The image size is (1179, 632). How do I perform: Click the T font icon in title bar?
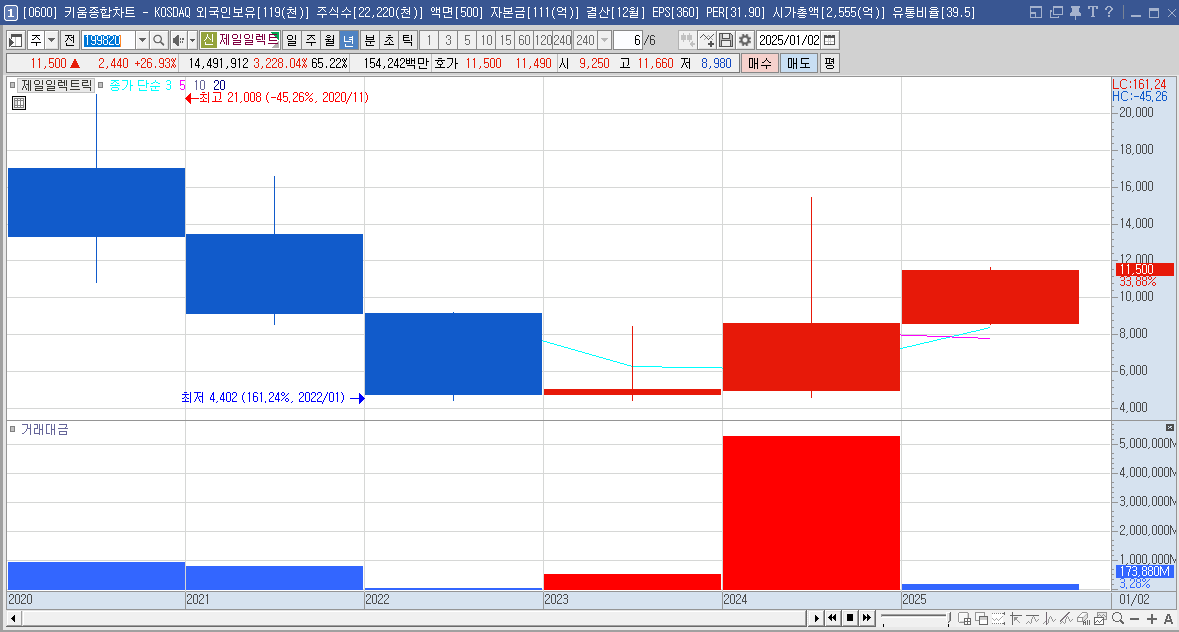(x=1093, y=12)
